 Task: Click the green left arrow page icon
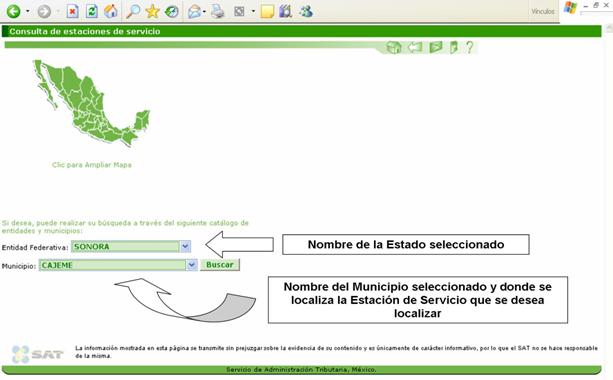coord(415,47)
